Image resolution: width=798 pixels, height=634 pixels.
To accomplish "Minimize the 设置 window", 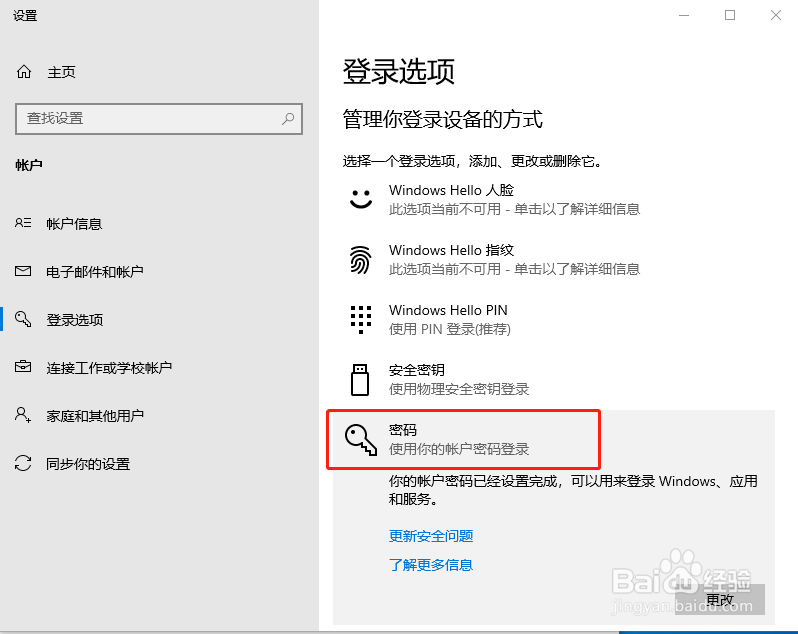I will 684,15.
